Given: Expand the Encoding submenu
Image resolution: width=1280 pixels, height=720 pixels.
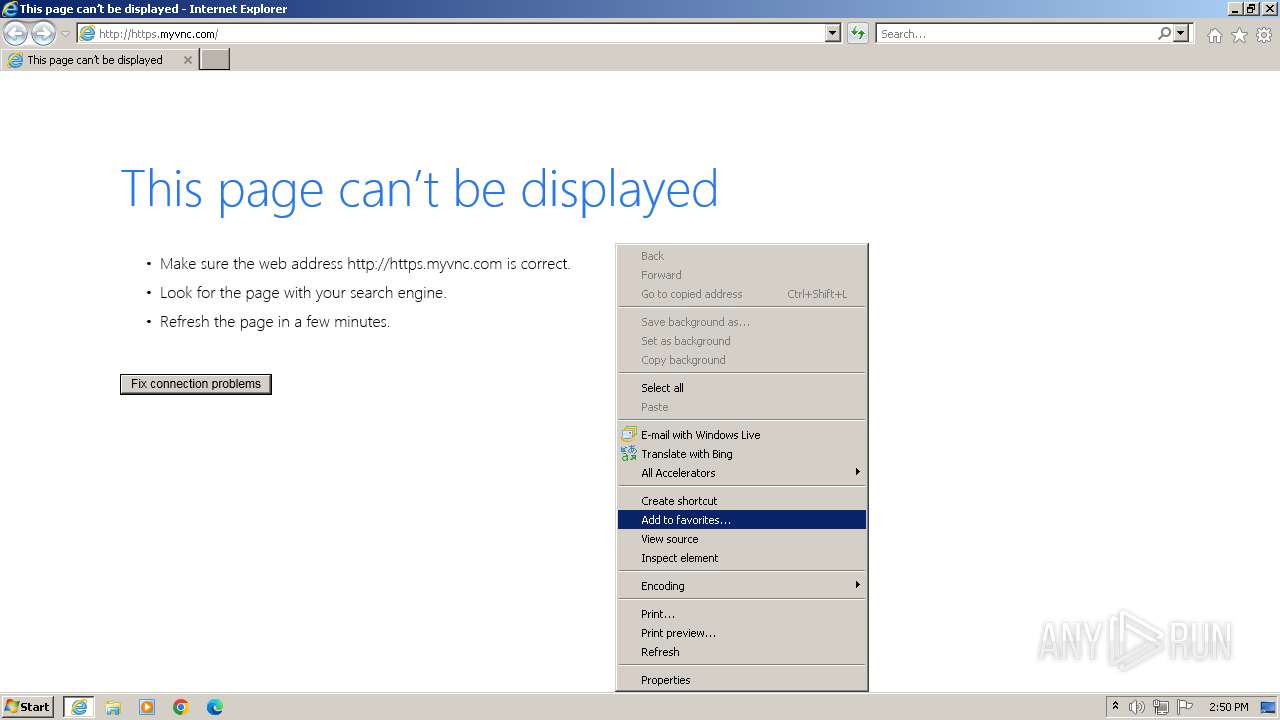Looking at the screenshot, I should pyautogui.click(x=742, y=586).
